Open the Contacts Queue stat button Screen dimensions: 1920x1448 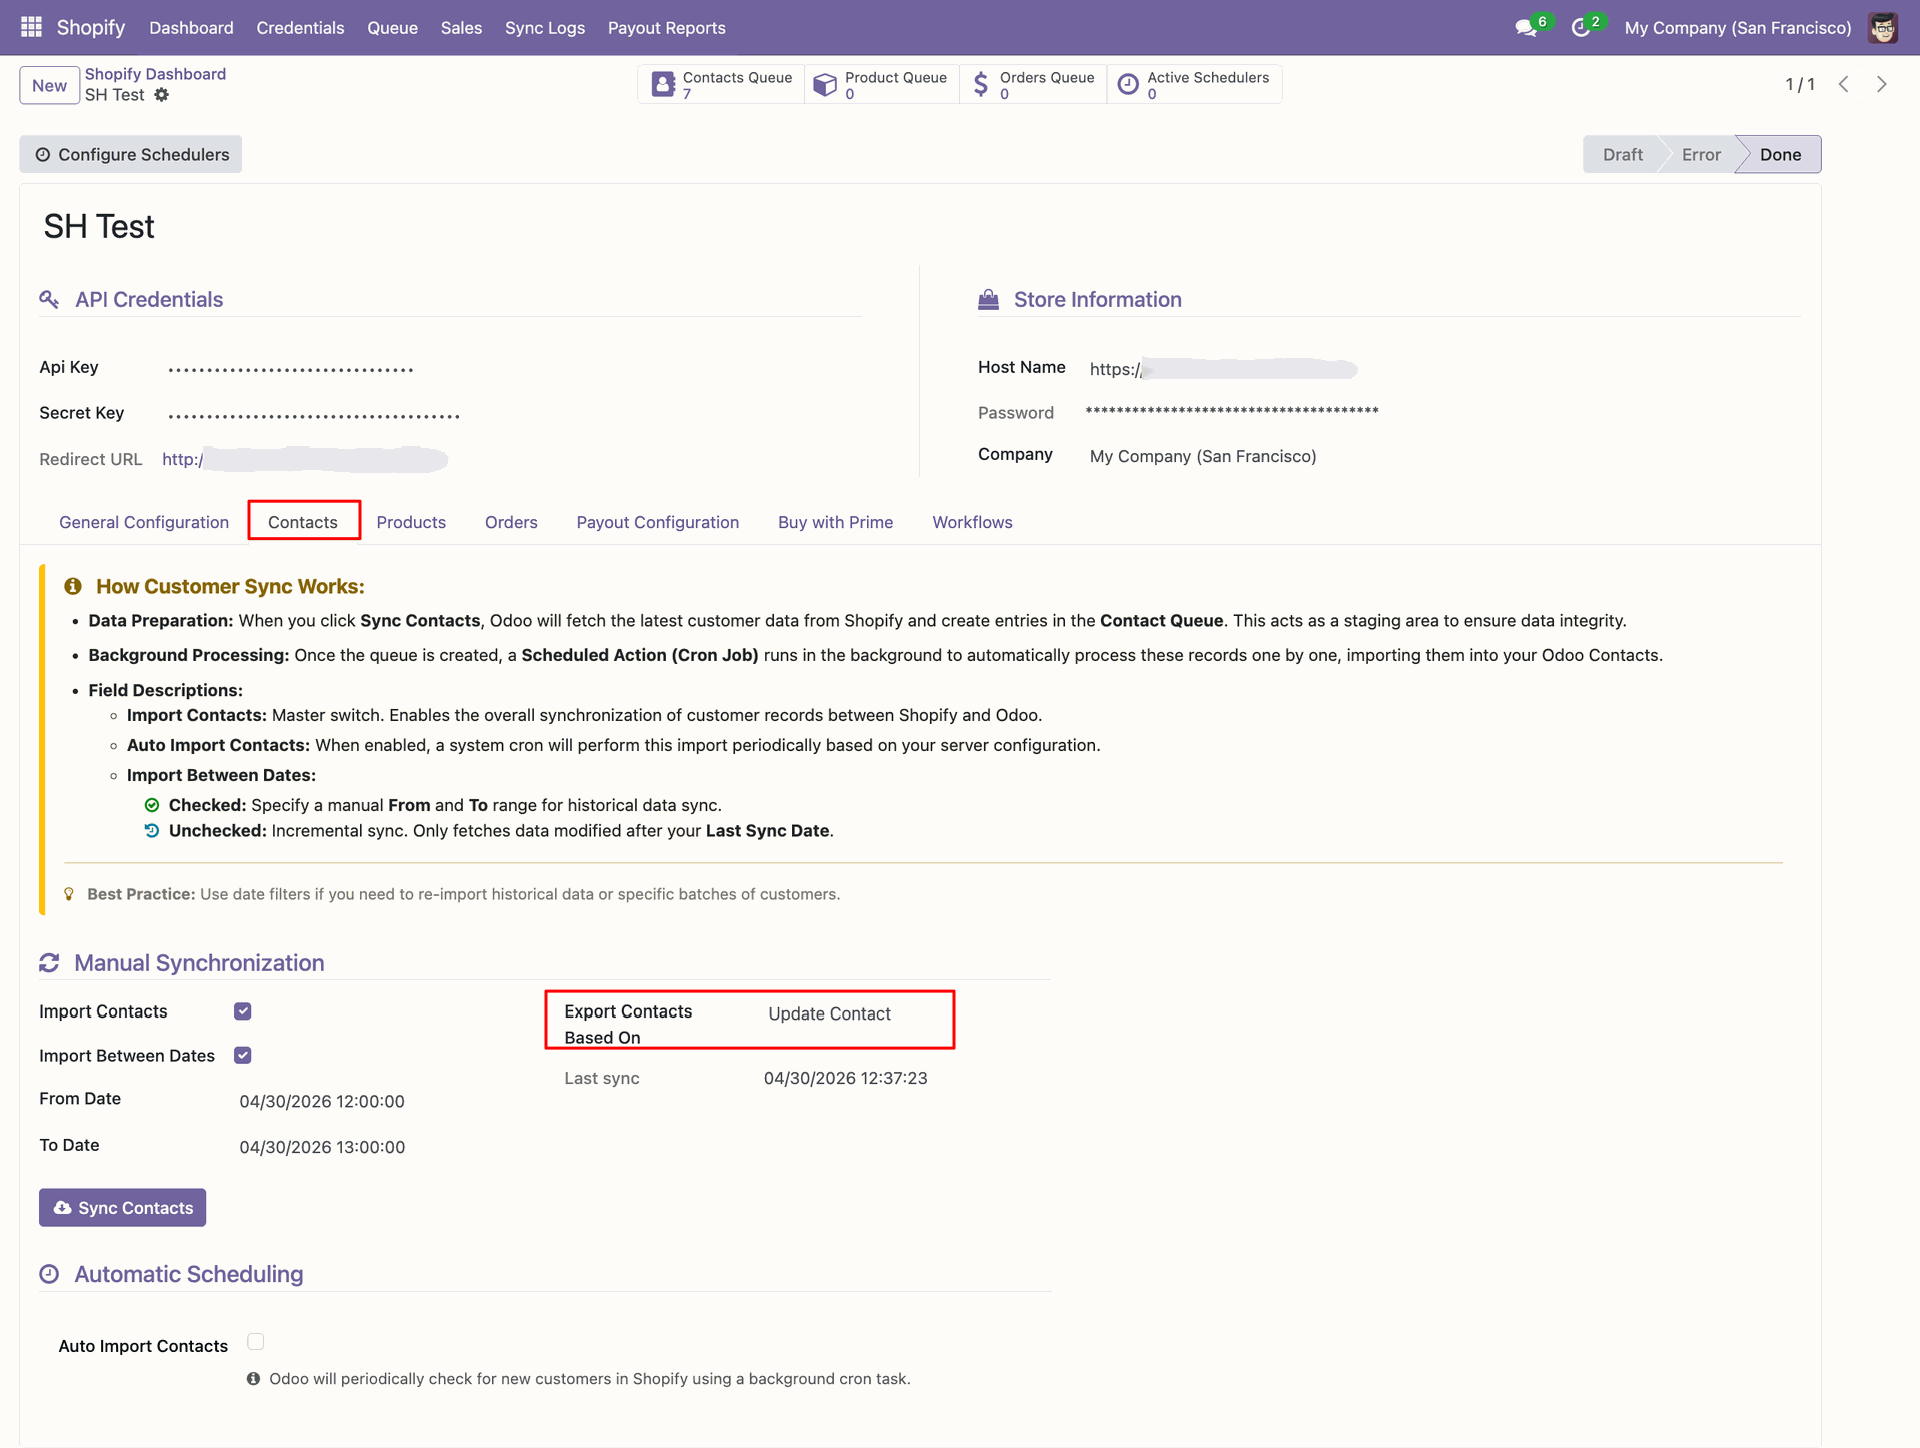[x=721, y=84]
